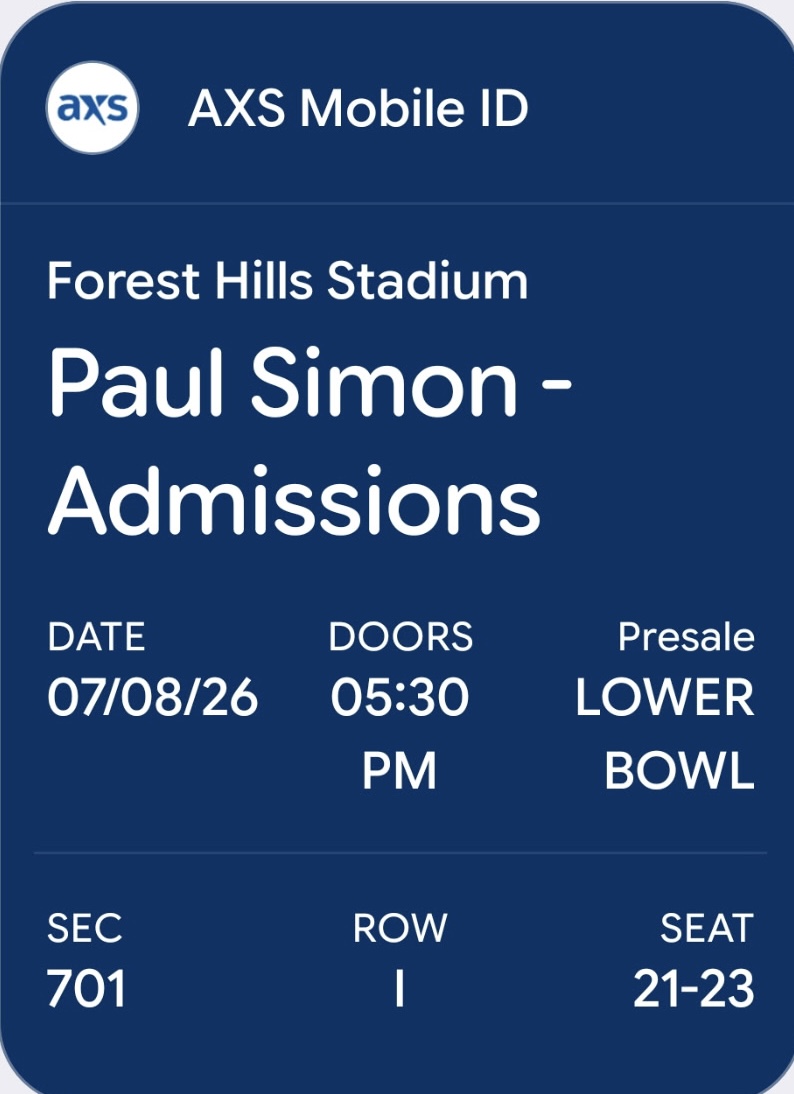
Task: Select the seat range 21-23
Action: [x=694, y=988]
